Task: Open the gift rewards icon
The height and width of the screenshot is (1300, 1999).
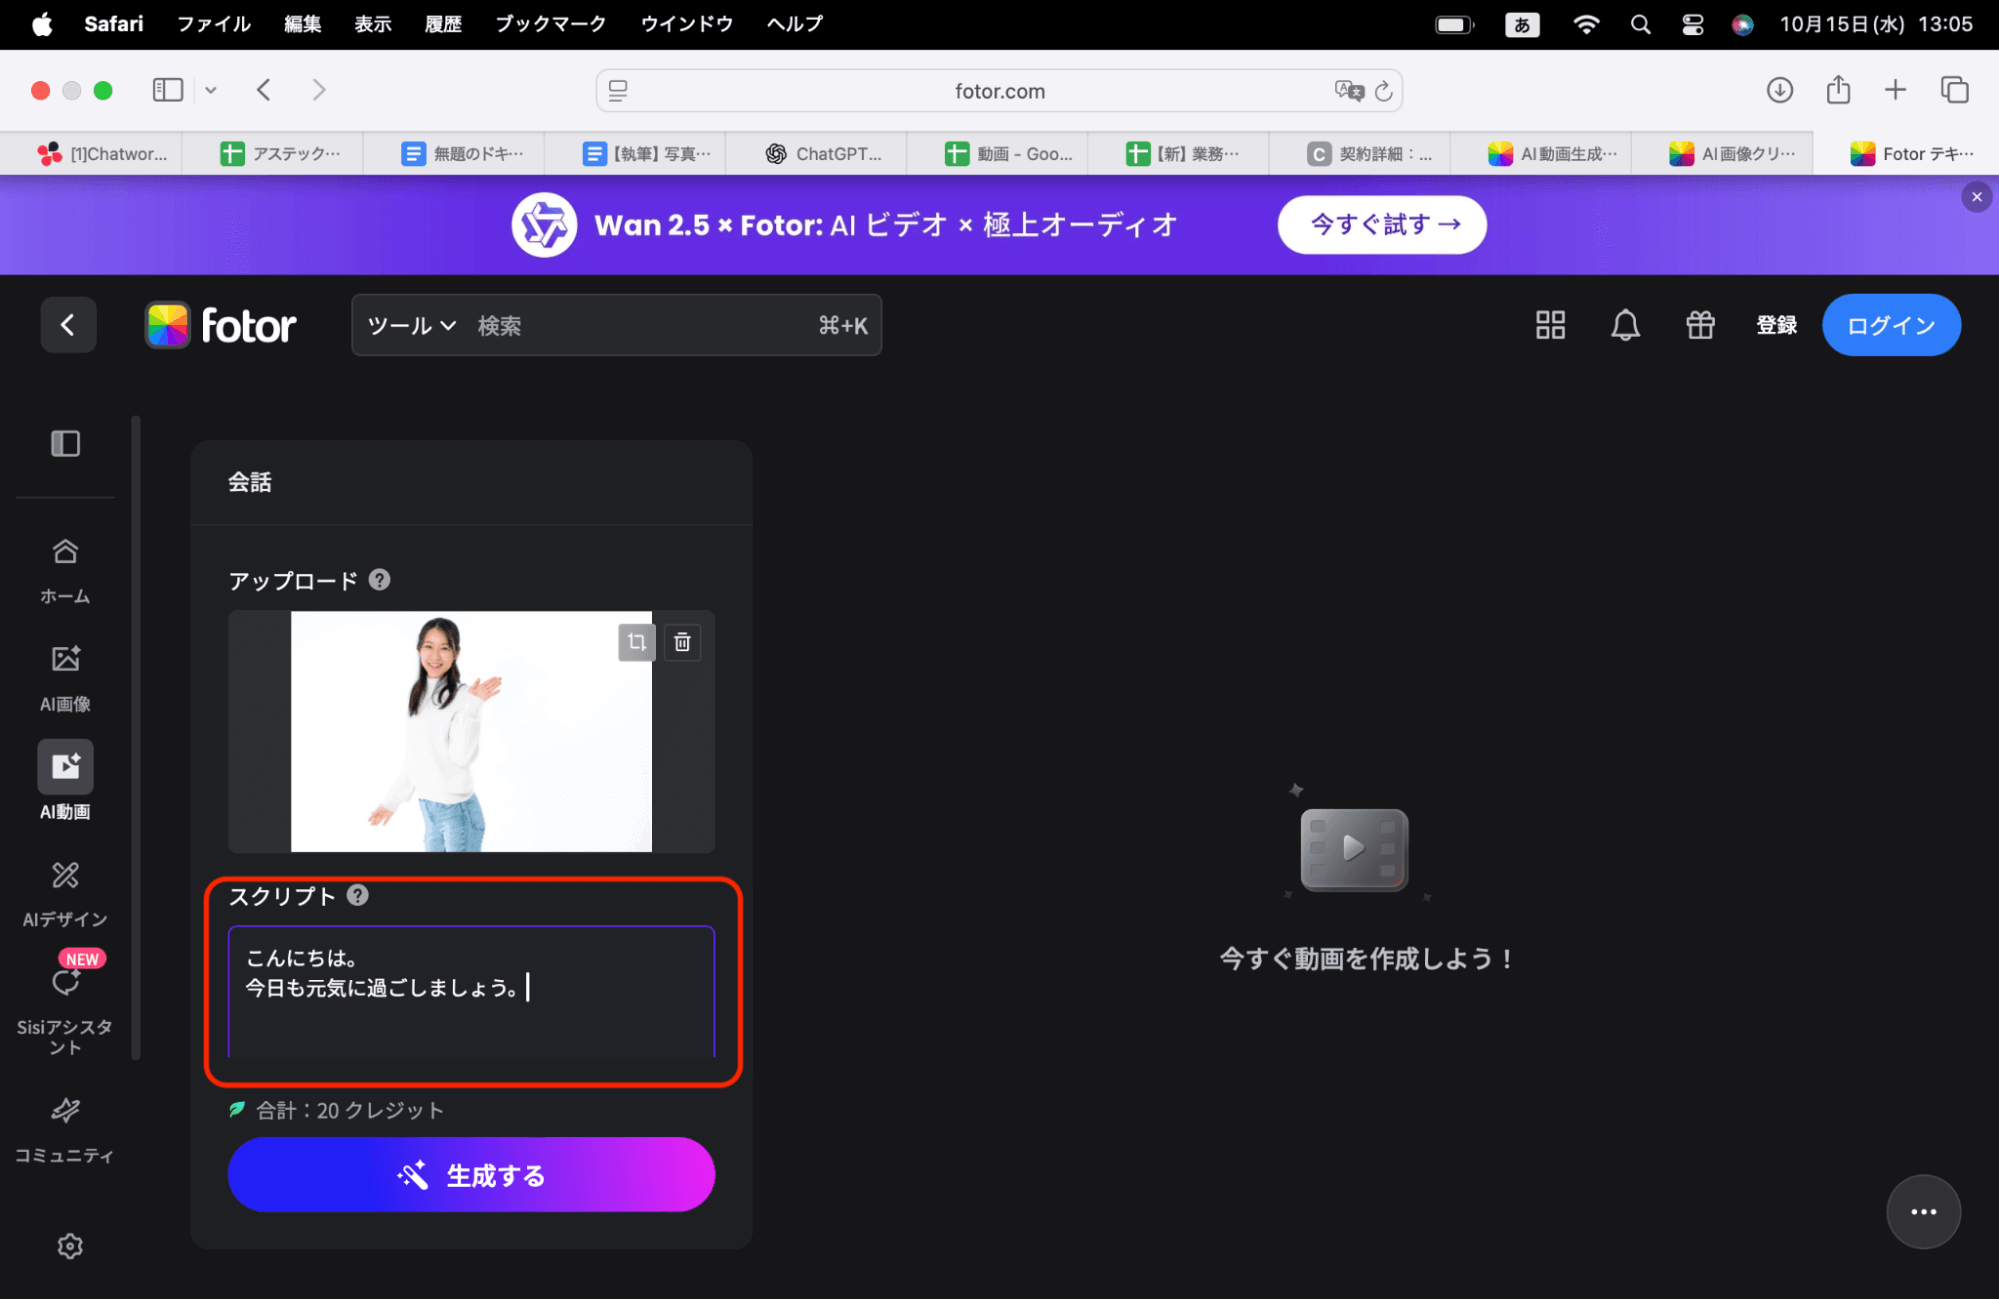Action: pos(1699,325)
